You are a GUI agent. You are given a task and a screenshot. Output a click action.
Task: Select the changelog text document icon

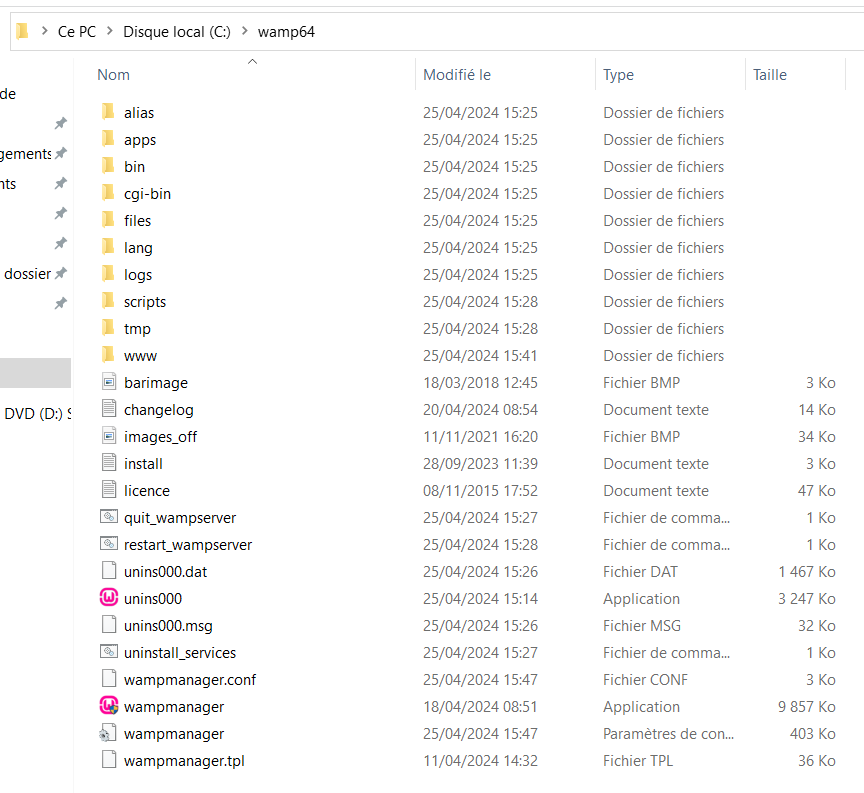(x=109, y=409)
